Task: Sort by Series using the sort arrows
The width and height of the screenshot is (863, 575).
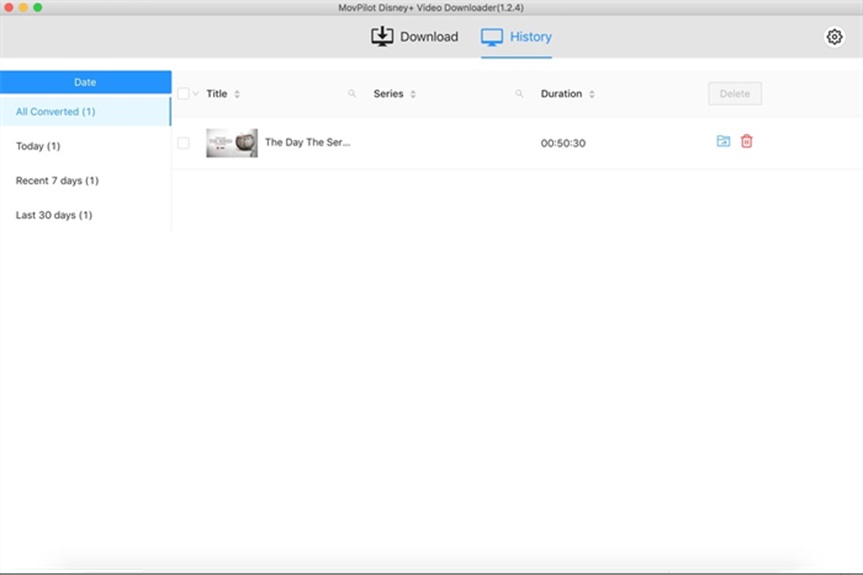Action: [x=413, y=94]
